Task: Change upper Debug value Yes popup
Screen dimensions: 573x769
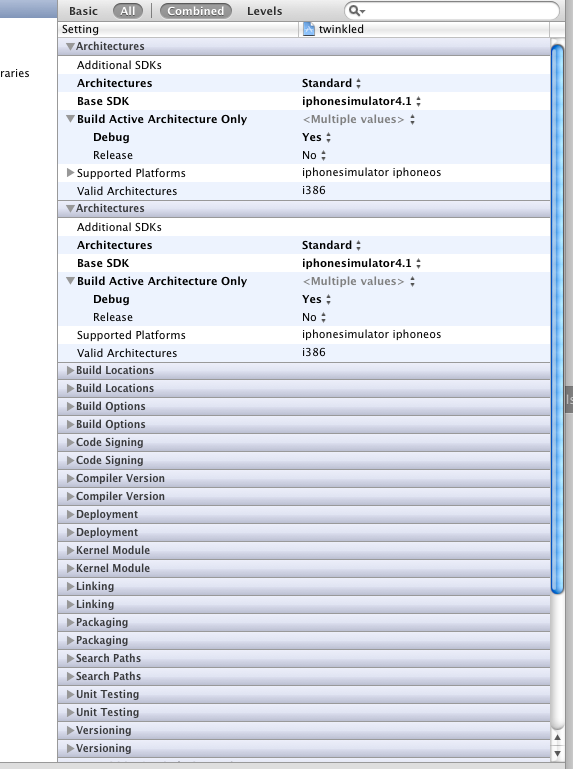Action: [x=316, y=137]
